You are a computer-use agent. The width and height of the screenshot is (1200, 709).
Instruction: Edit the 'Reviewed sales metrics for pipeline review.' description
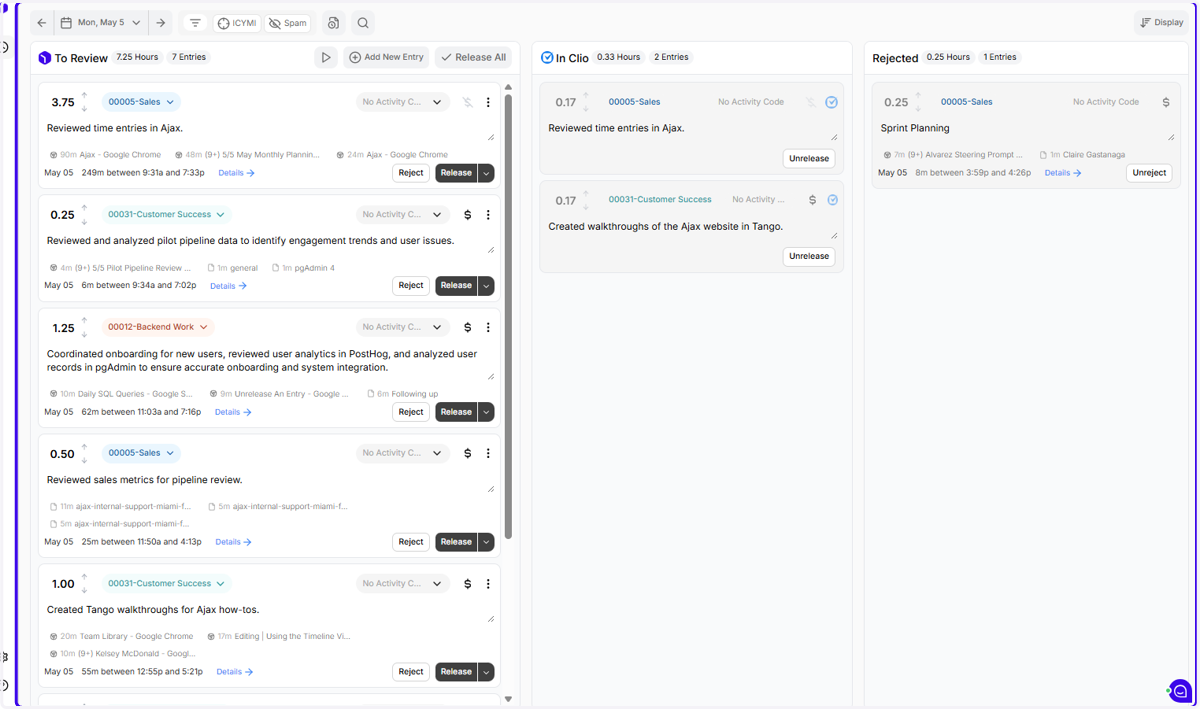[x=270, y=481]
